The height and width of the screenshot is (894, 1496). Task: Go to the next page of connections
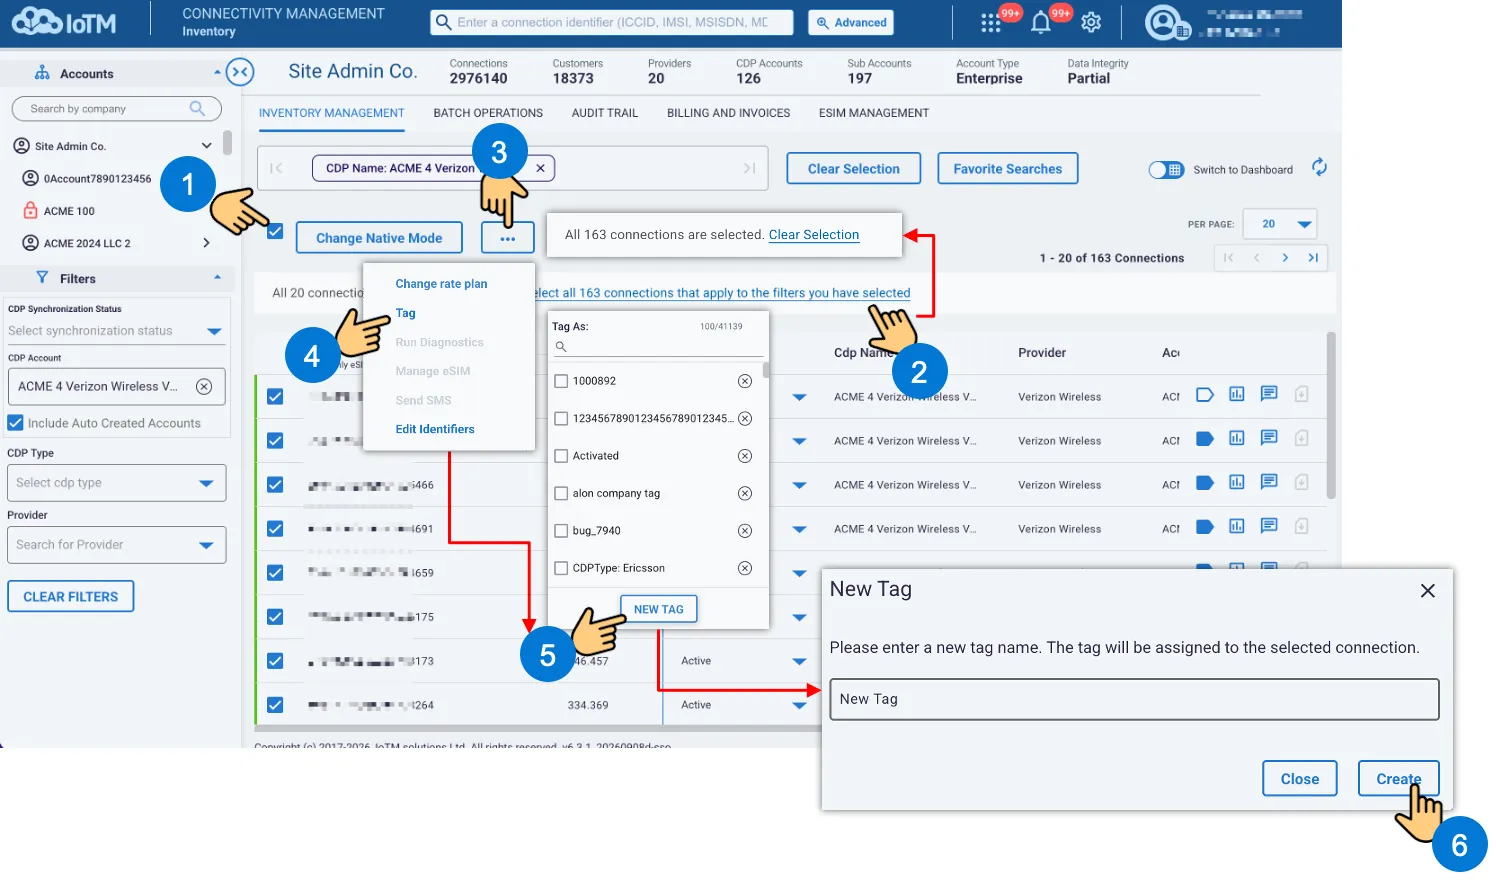[1285, 258]
